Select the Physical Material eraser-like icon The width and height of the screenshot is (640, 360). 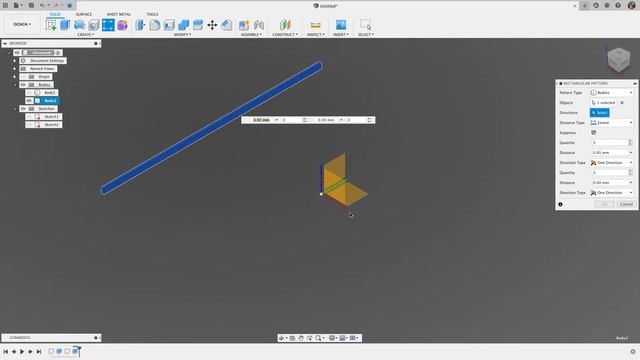pos(227,25)
